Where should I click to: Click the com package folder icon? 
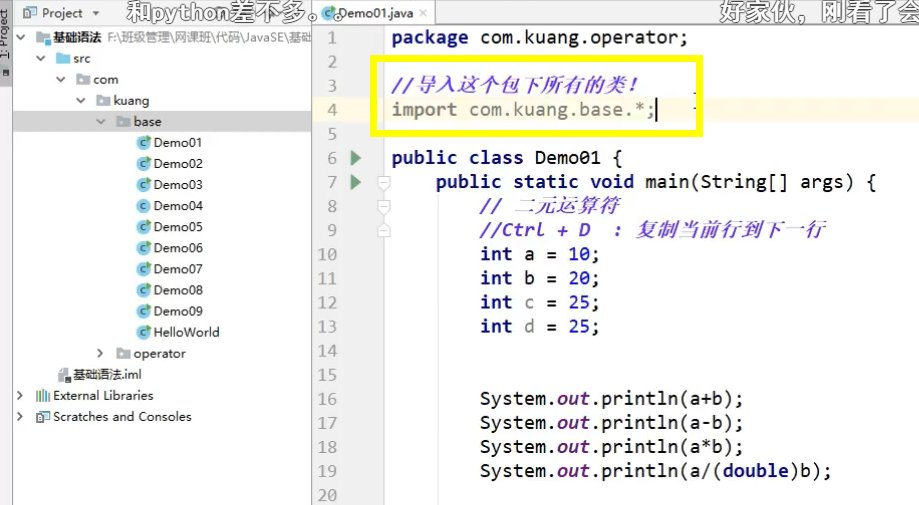(x=83, y=79)
